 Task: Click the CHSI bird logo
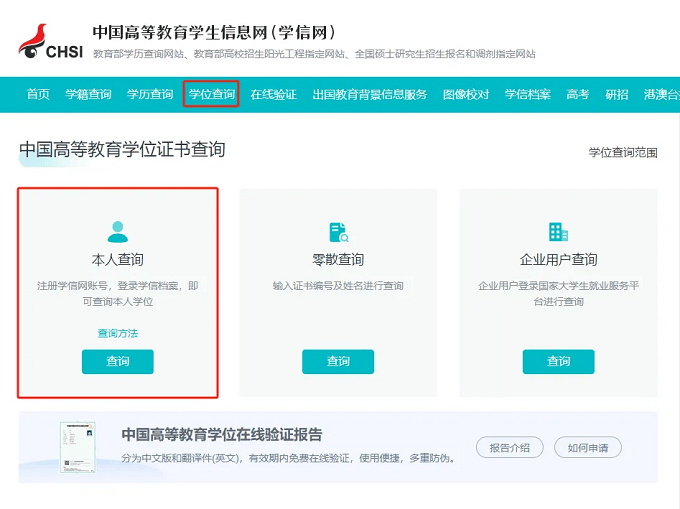click(x=50, y=41)
